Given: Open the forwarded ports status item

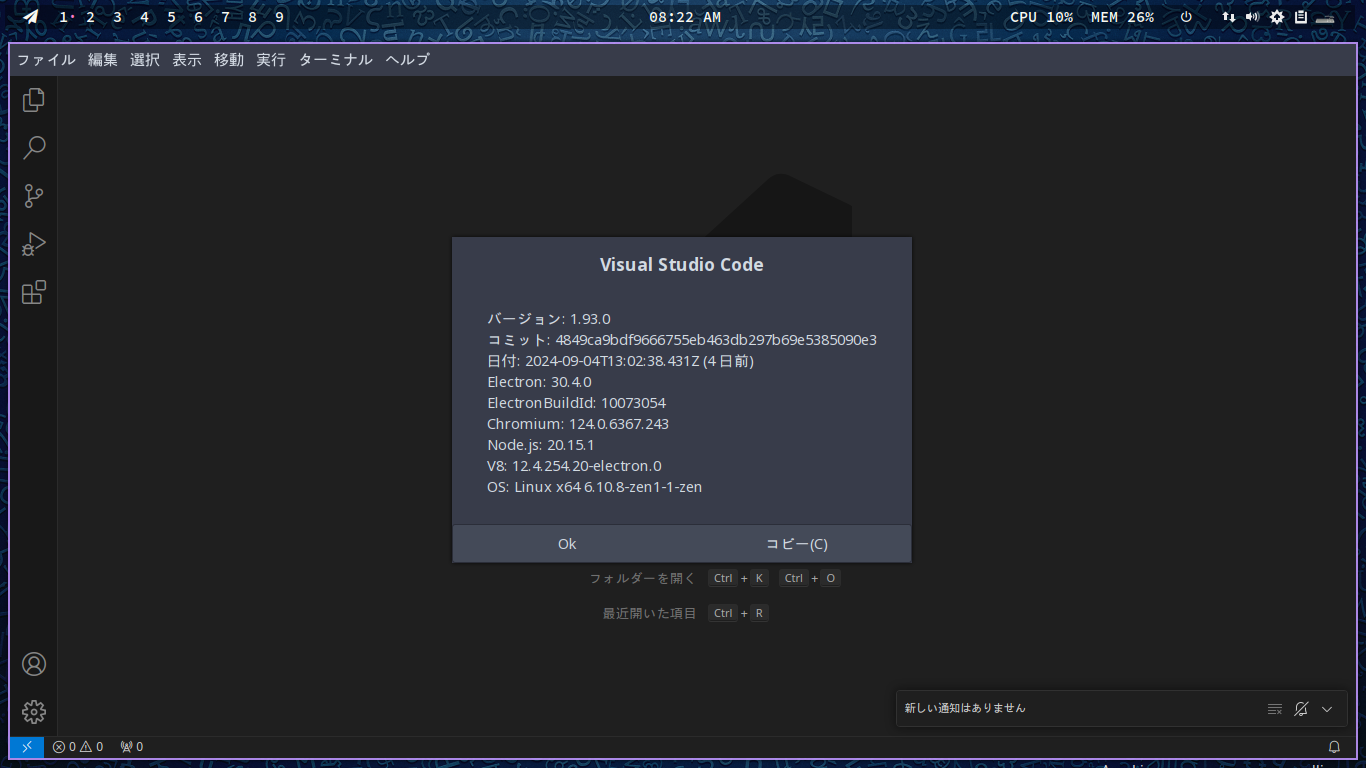Looking at the screenshot, I should (x=131, y=747).
